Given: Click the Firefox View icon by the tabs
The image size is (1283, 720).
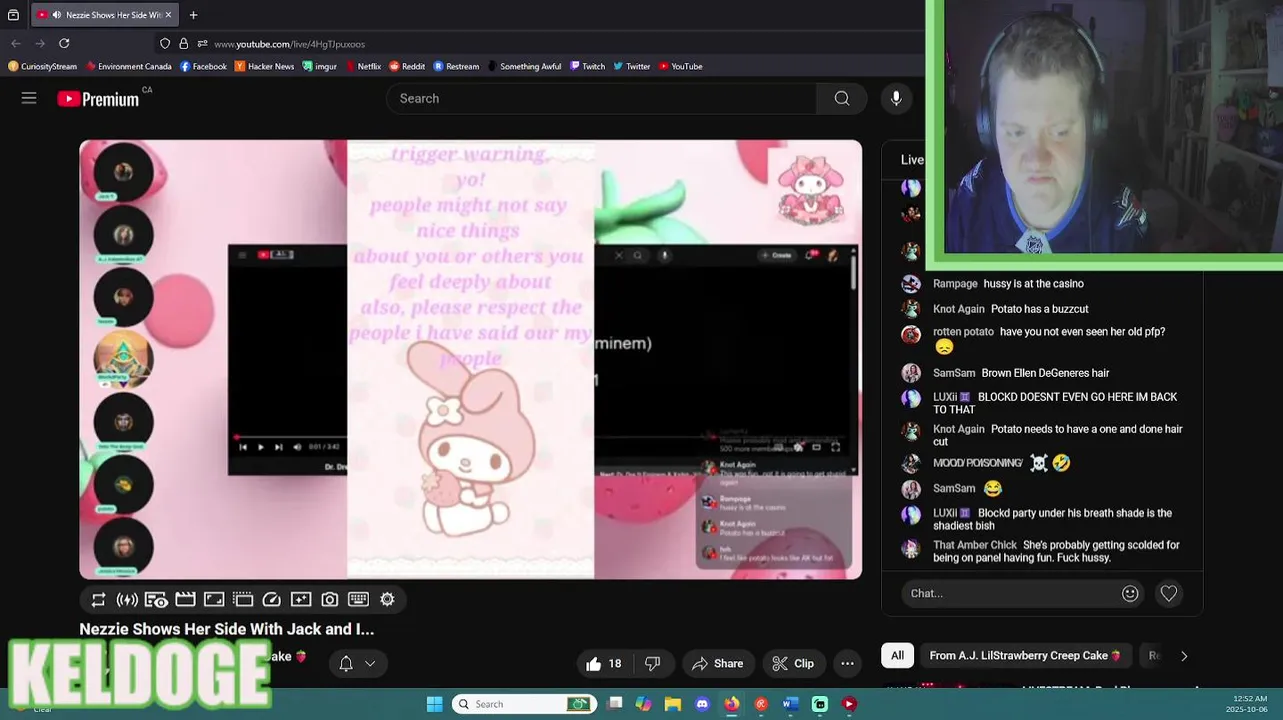Looking at the screenshot, I should [13, 15].
